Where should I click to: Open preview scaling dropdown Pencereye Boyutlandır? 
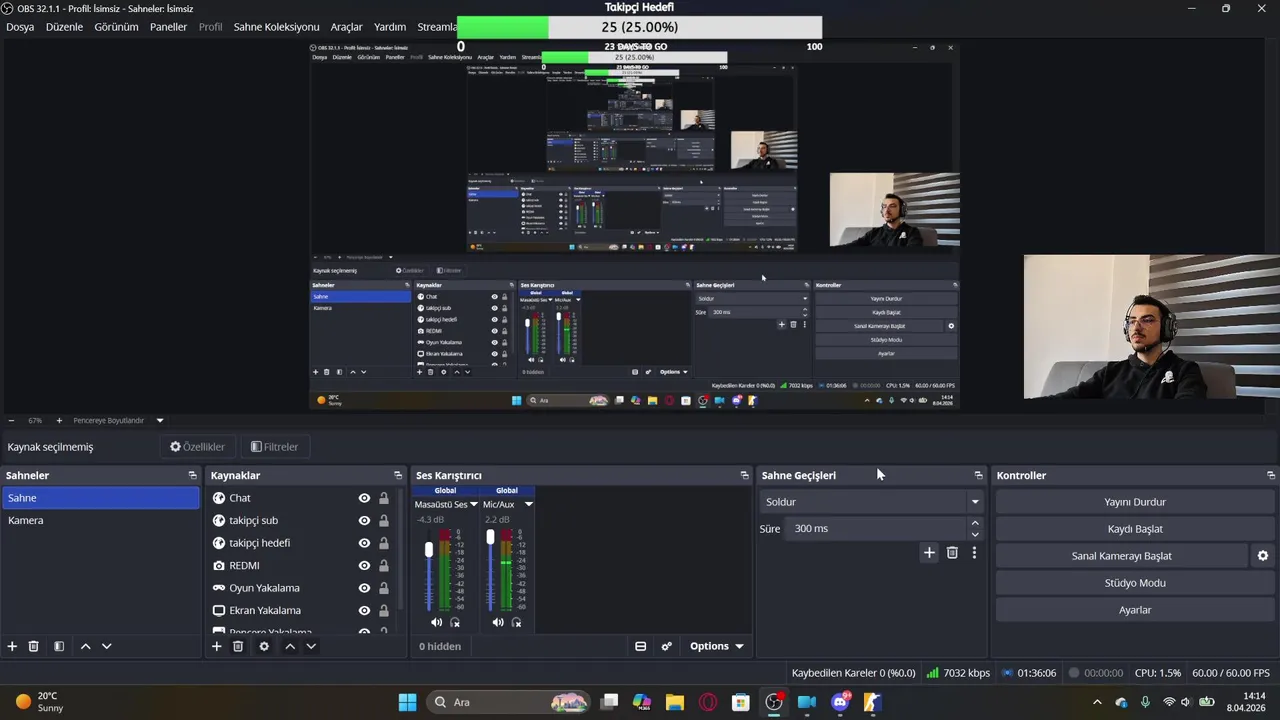(159, 421)
